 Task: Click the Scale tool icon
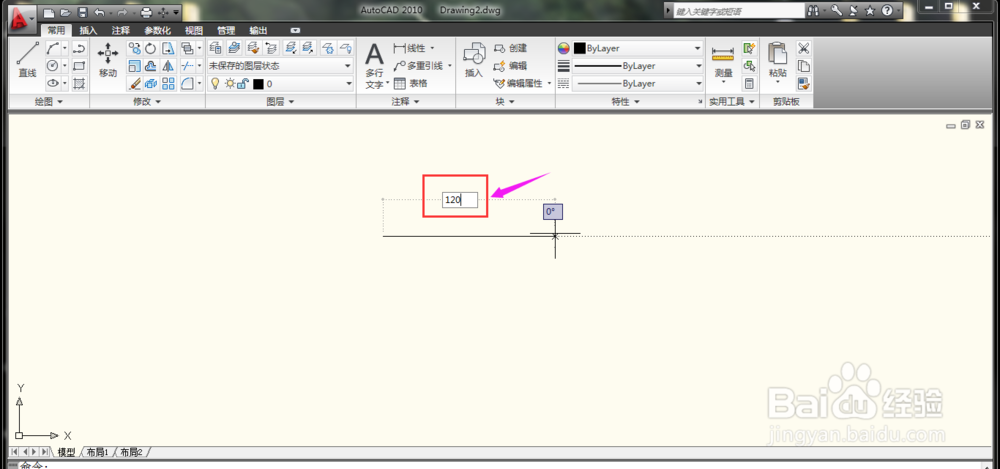coord(135,66)
